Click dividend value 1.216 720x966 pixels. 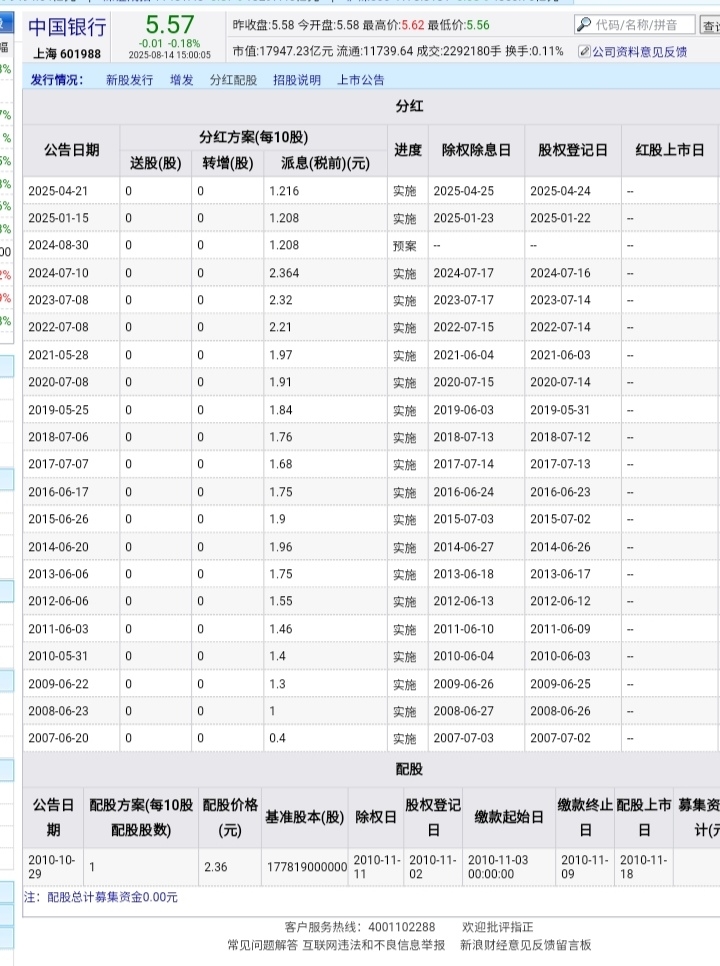[x=284, y=191]
